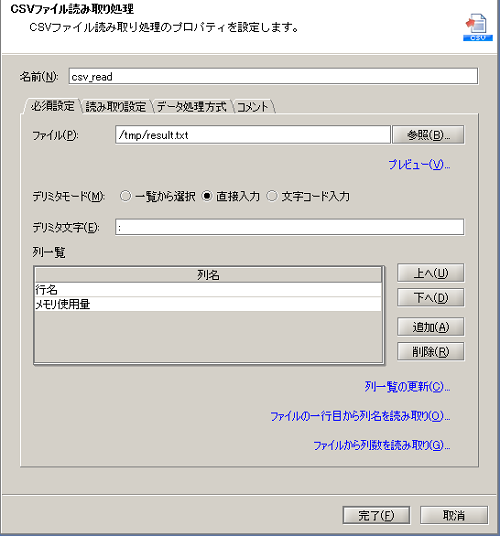Select the メモリ使用量 row in column list
500x536 pixels.
pyautogui.click(x=208, y=304)
